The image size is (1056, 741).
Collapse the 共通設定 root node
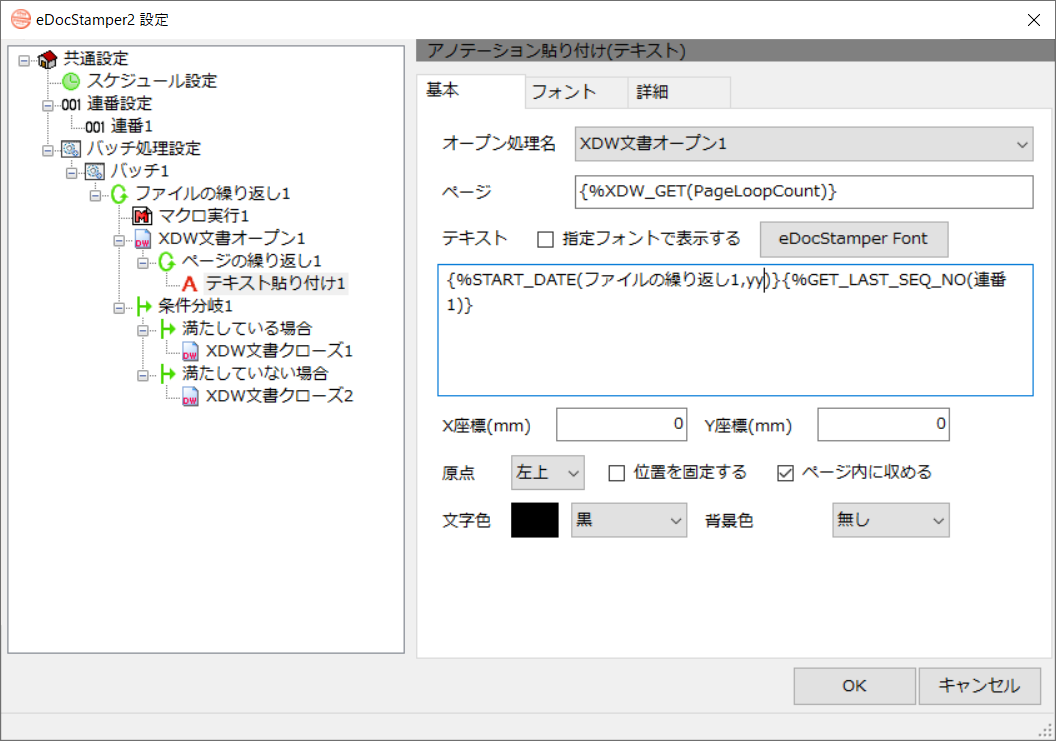24,61
